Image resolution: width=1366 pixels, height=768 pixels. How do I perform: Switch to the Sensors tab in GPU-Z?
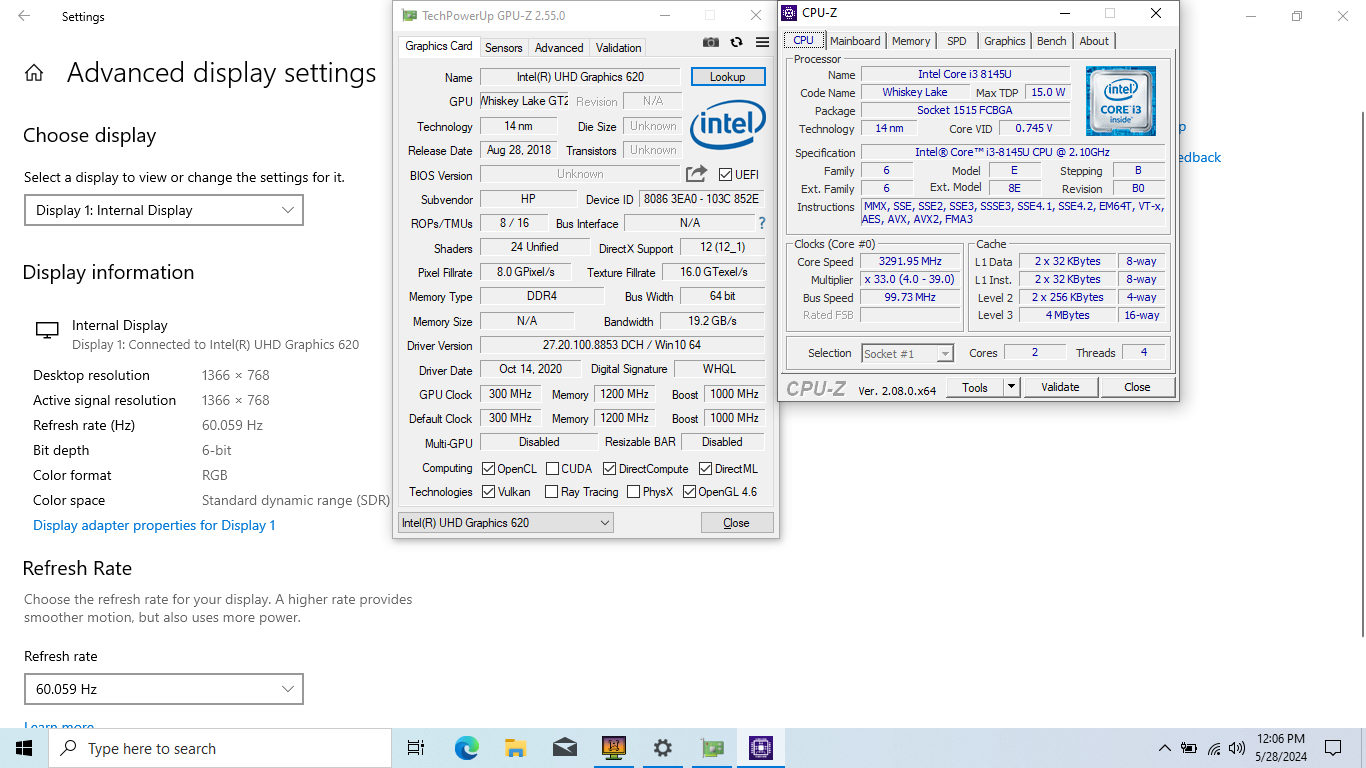pos(504,48)
